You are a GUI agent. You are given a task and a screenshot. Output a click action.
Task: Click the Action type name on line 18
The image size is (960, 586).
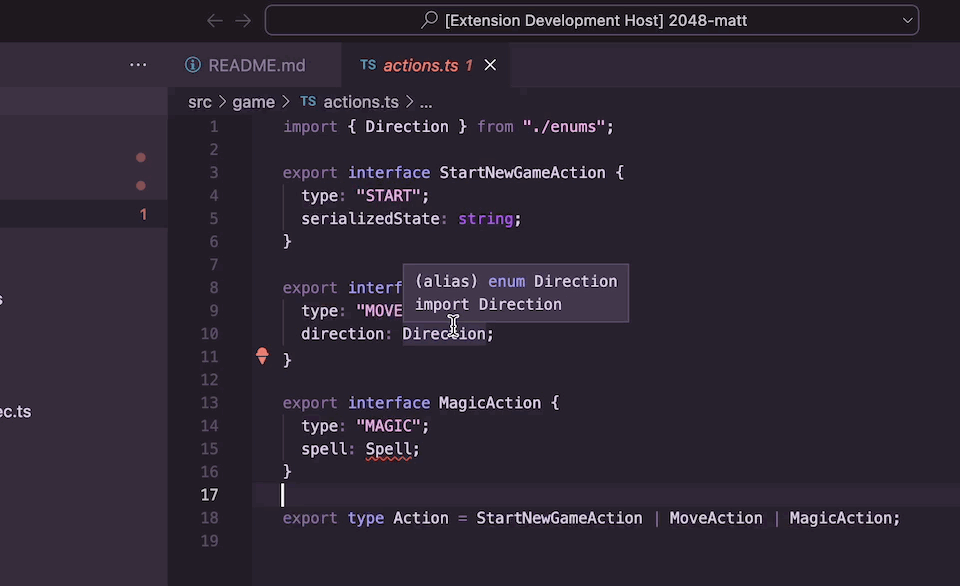tap(421, 518)
